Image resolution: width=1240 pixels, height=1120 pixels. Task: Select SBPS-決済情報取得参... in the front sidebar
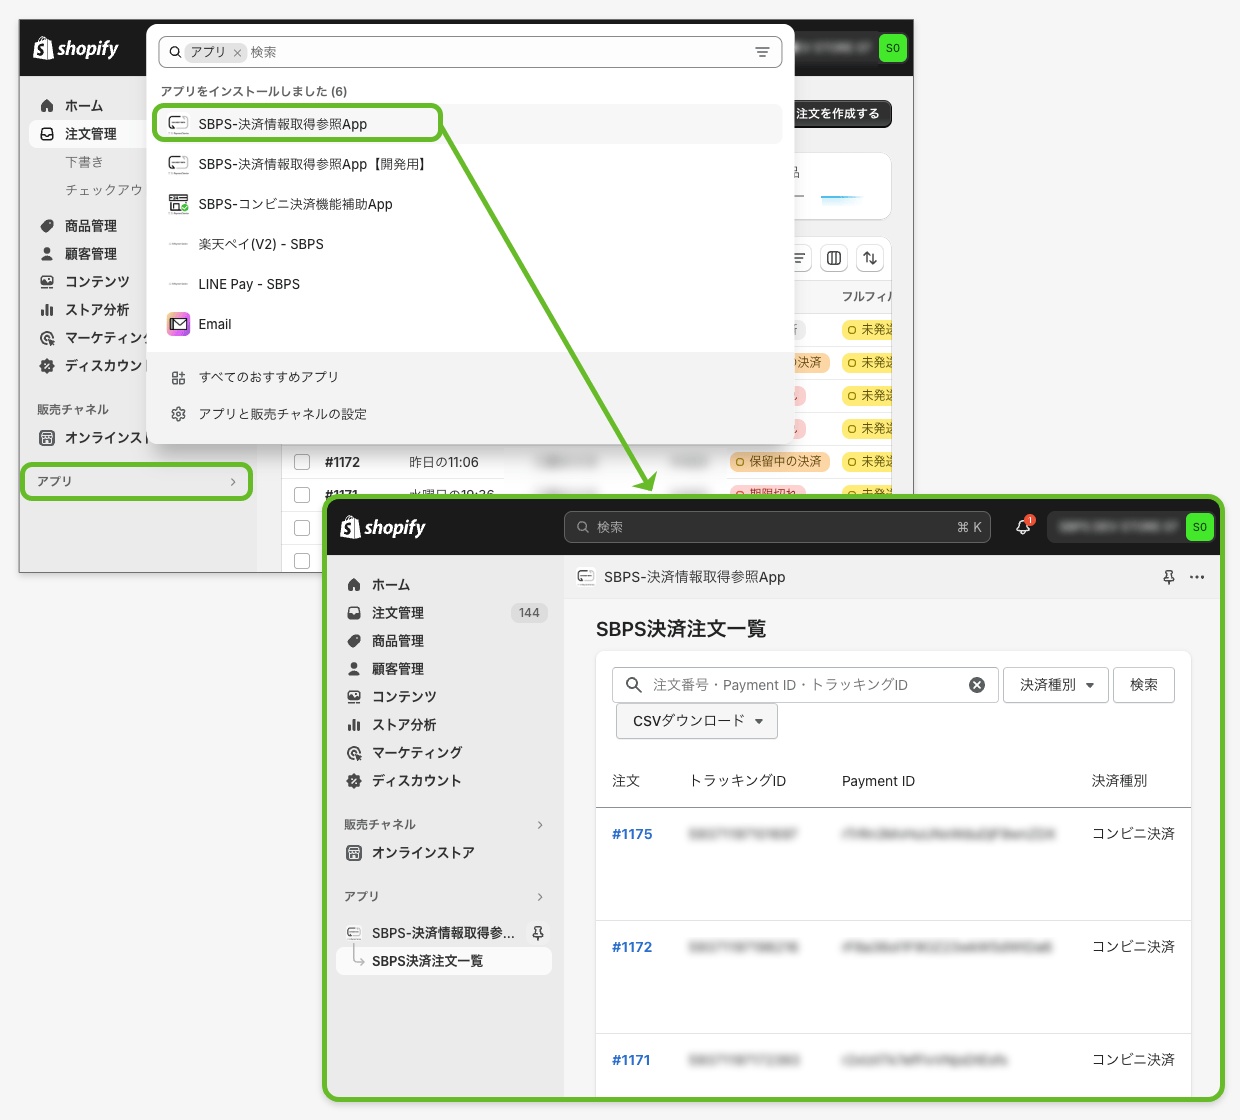coord(443,933)
